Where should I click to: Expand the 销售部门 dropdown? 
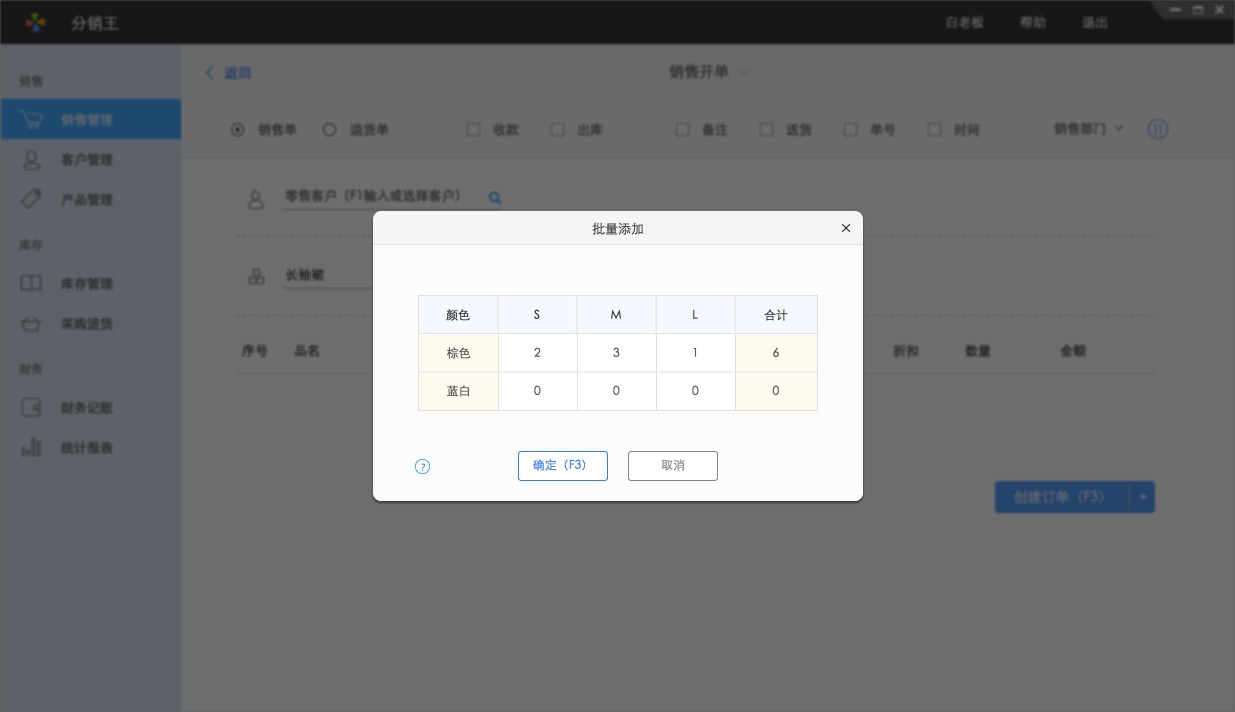[1088, 129]
